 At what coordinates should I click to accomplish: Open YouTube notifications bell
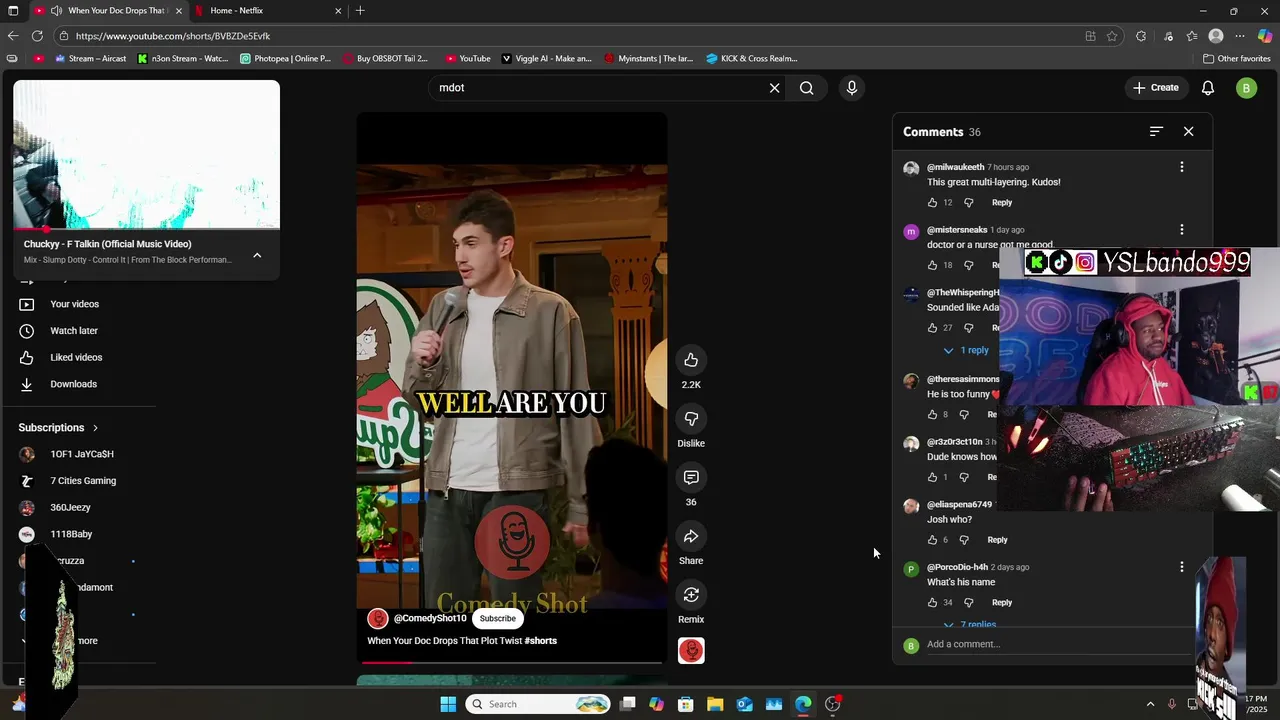pyautogui.click(x=1208, y=88)
